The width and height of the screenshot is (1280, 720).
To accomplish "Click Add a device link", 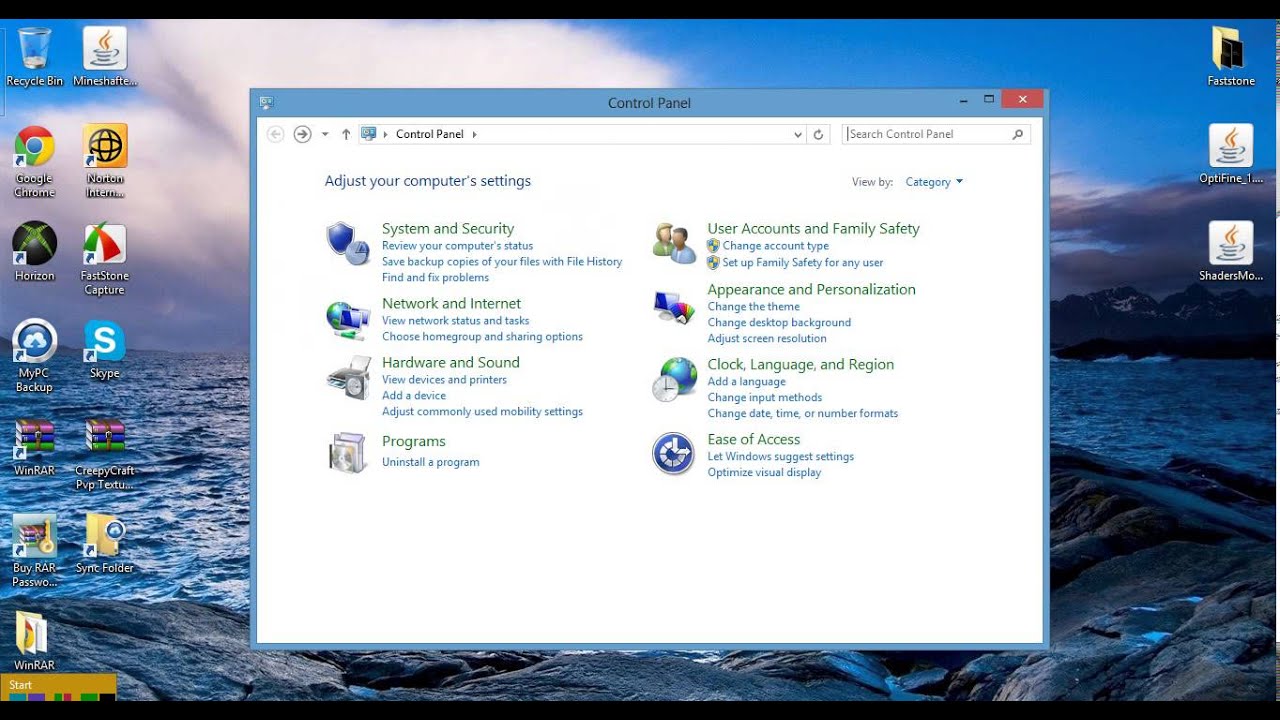I will [414, 396].
